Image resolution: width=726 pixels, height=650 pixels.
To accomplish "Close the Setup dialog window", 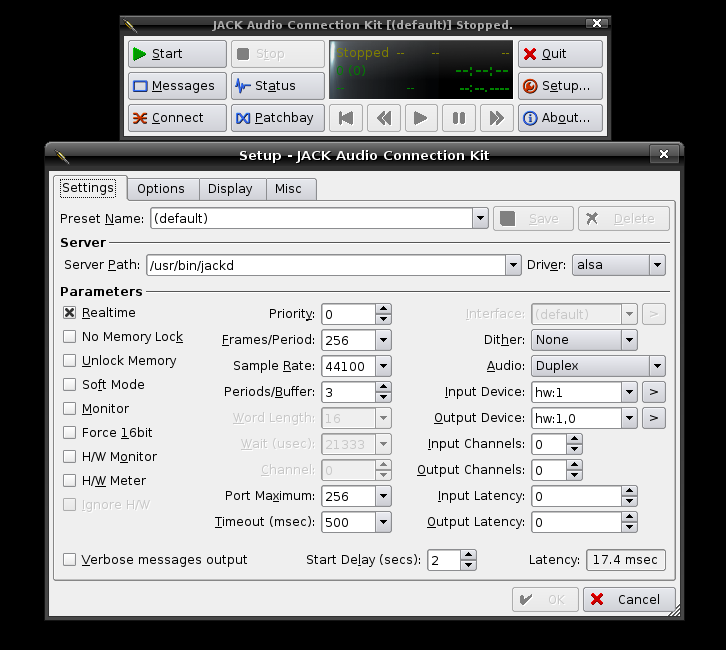I will coord(664,154).
